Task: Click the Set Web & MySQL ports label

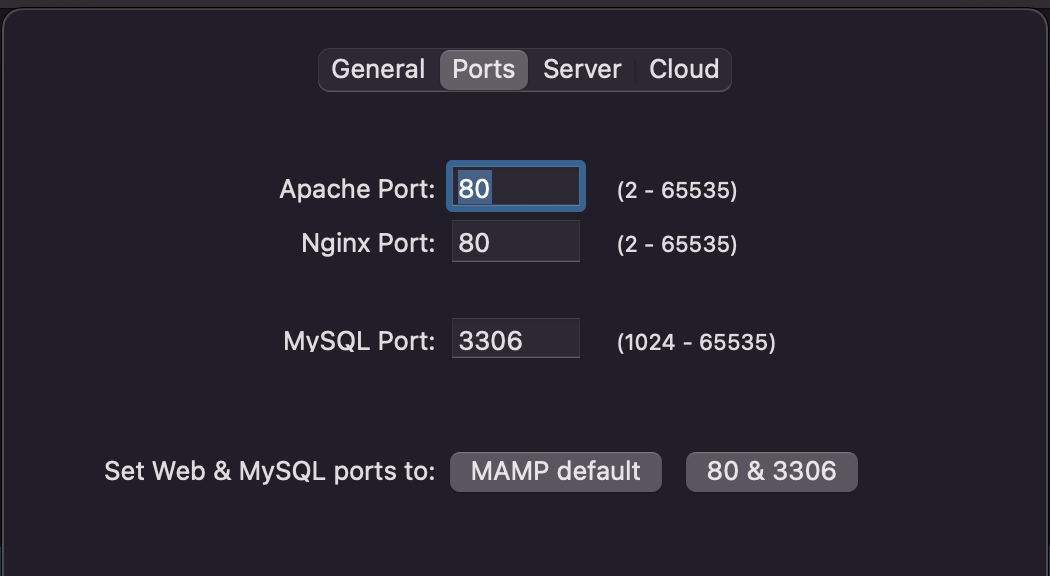Action: click(269, 471)
